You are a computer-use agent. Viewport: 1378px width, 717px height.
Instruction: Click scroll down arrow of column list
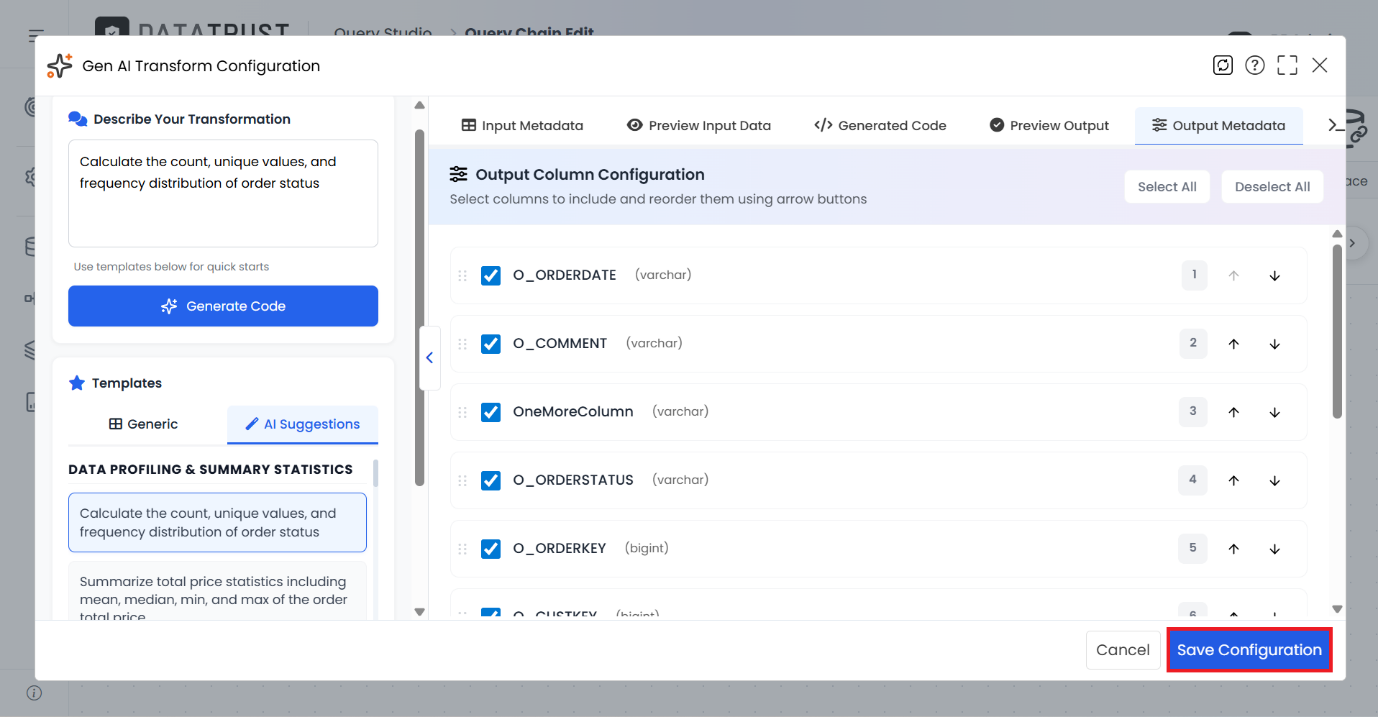click(1337, 608)
